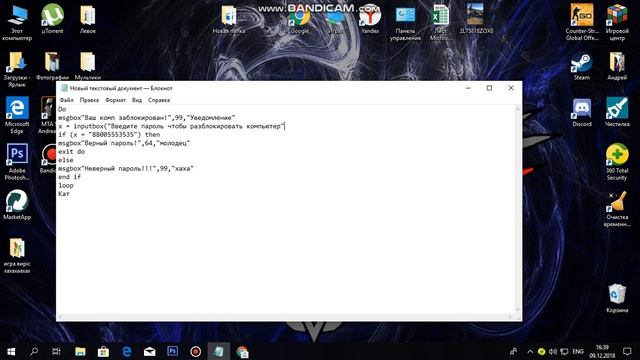The image size is (640, 360).
Task: Maximize the Notepad window
Action: 489,88
